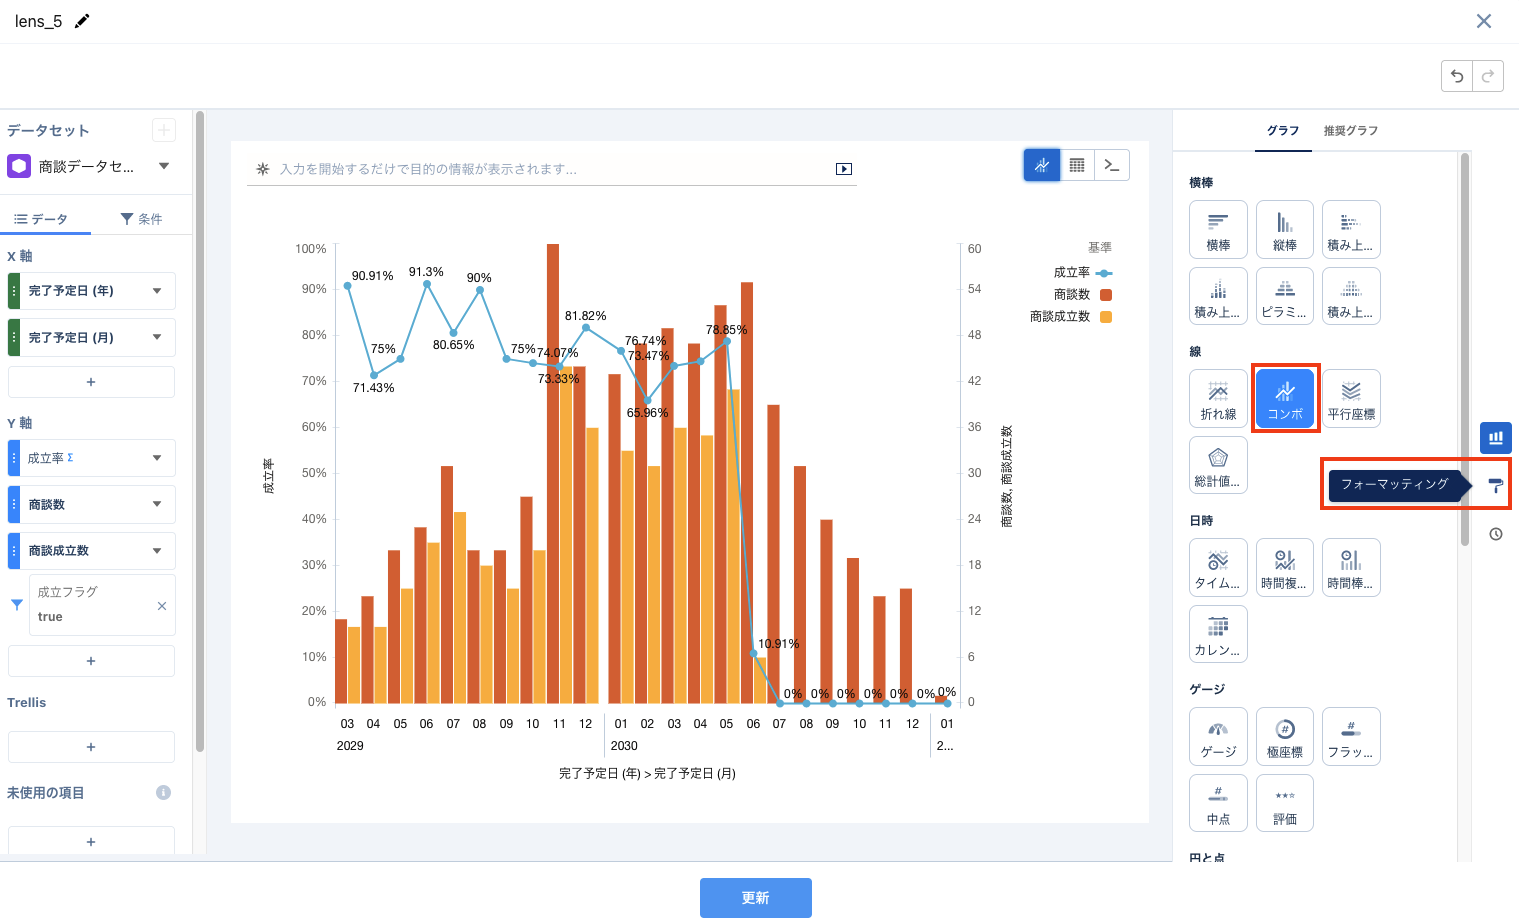Open the 商談成立数 measure dropdown

(x=157, y=551)
